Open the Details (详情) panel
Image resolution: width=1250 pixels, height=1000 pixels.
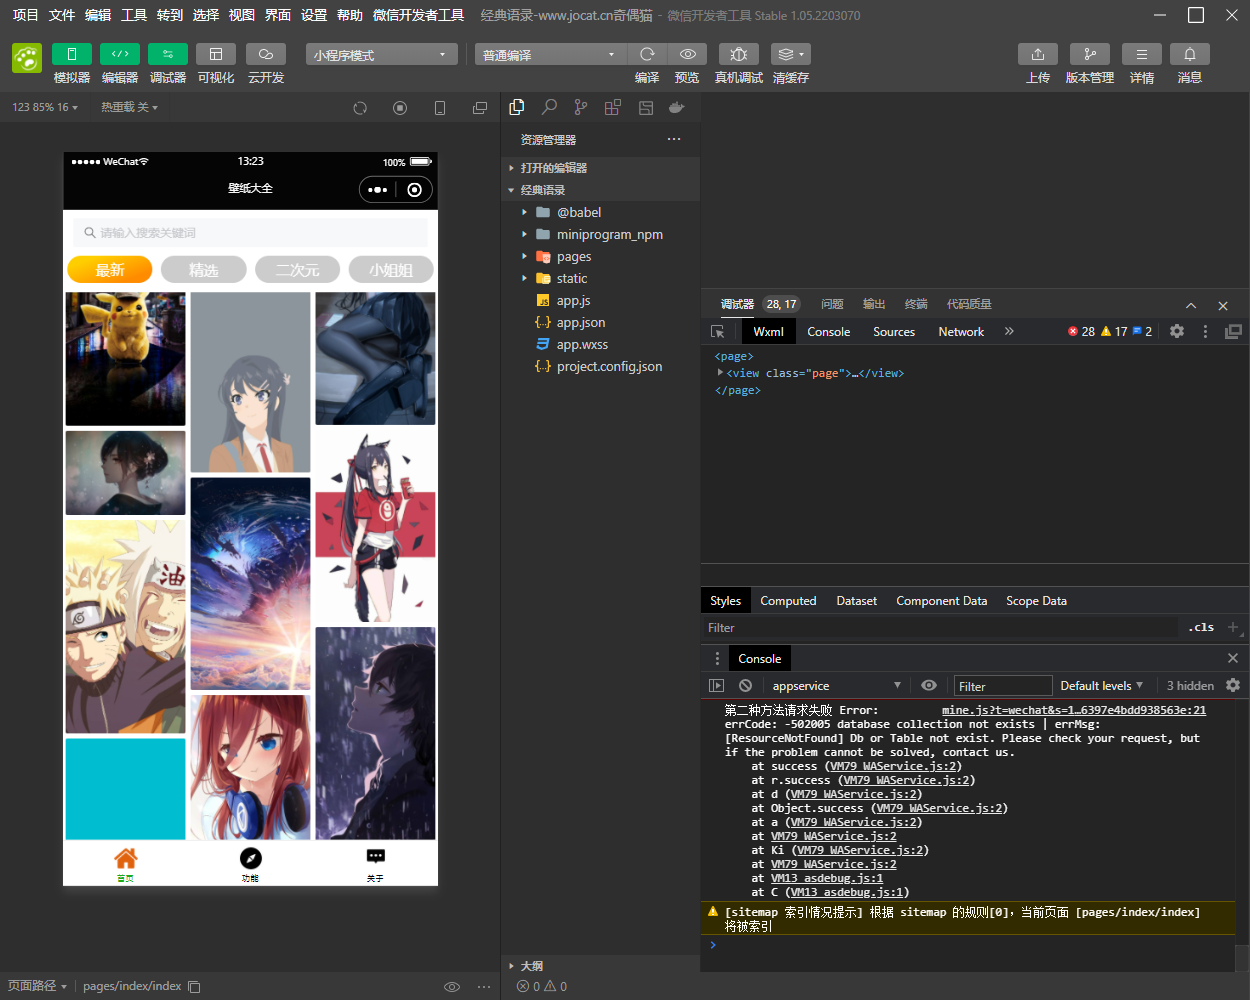(x=1142, y=54)
